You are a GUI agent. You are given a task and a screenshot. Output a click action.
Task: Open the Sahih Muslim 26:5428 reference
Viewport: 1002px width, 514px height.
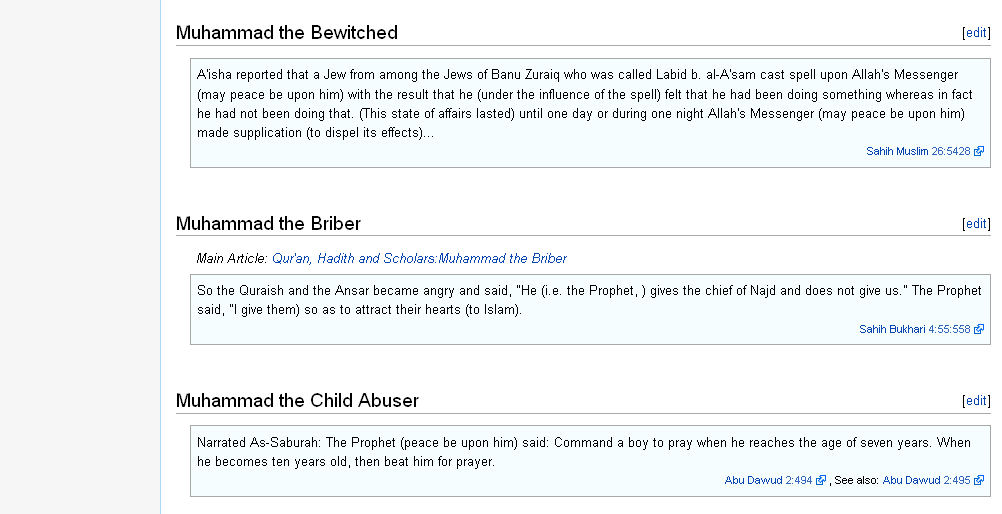pos(918,152)
